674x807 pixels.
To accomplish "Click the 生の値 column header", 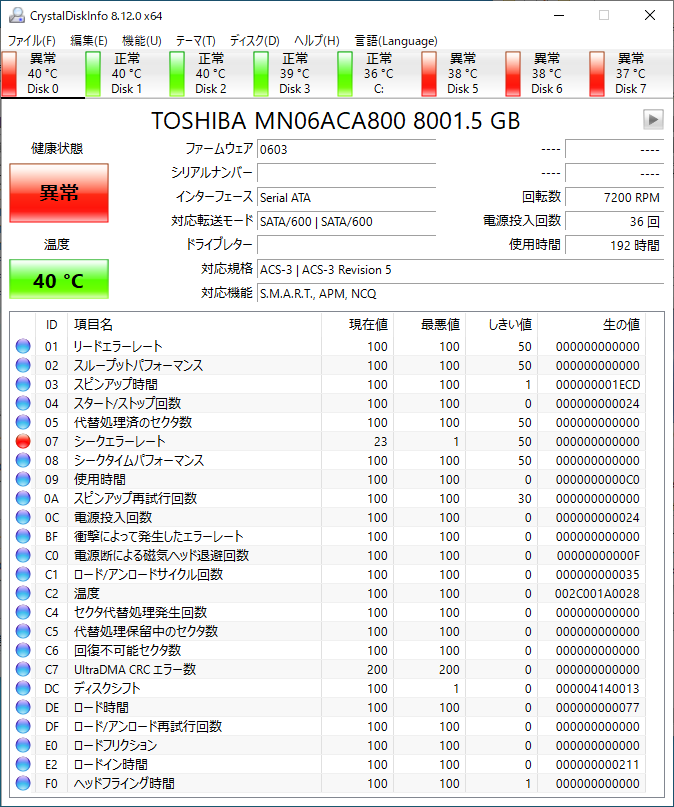I will click(592, 324).
